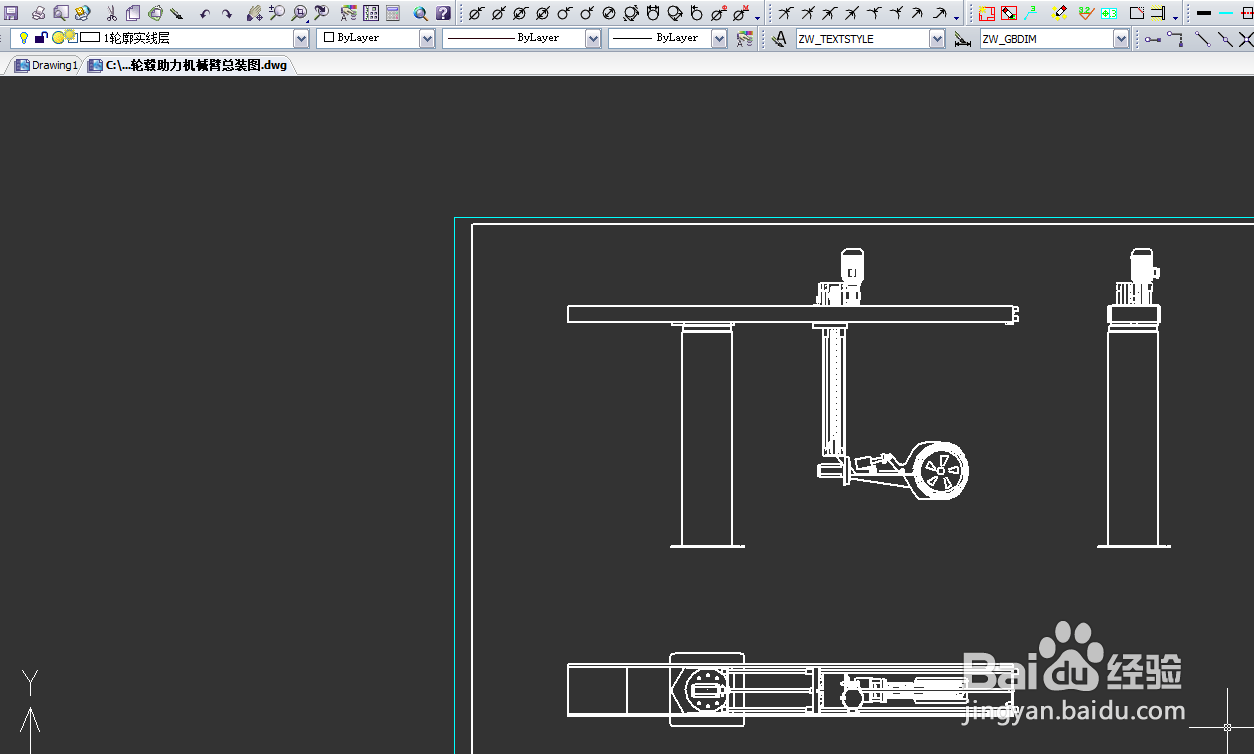
Task: Expand the ZW_TEXTSTYLE dropdown
Action: point(937,38)
